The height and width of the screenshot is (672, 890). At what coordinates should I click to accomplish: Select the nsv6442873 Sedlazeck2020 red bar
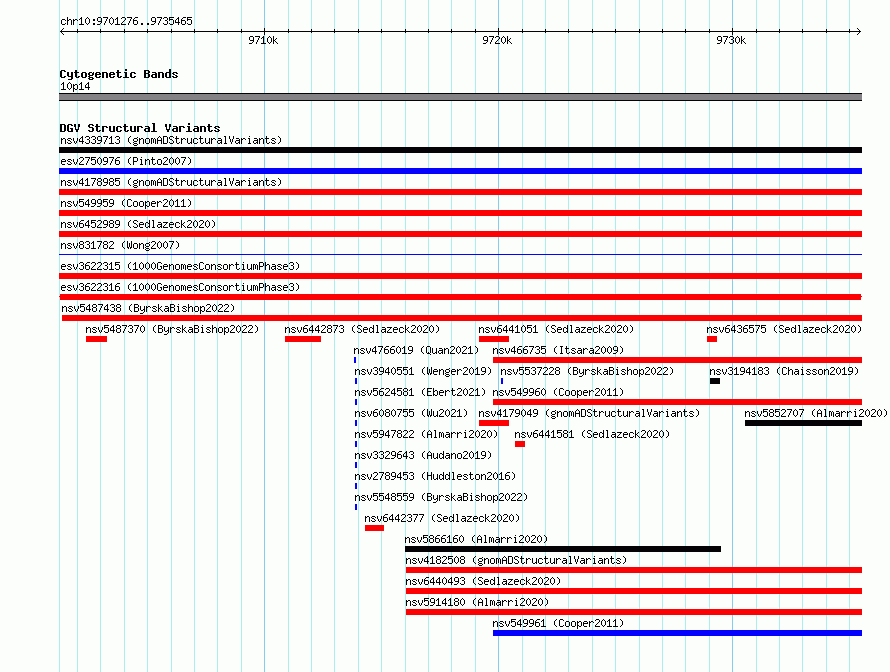point(303,339)
